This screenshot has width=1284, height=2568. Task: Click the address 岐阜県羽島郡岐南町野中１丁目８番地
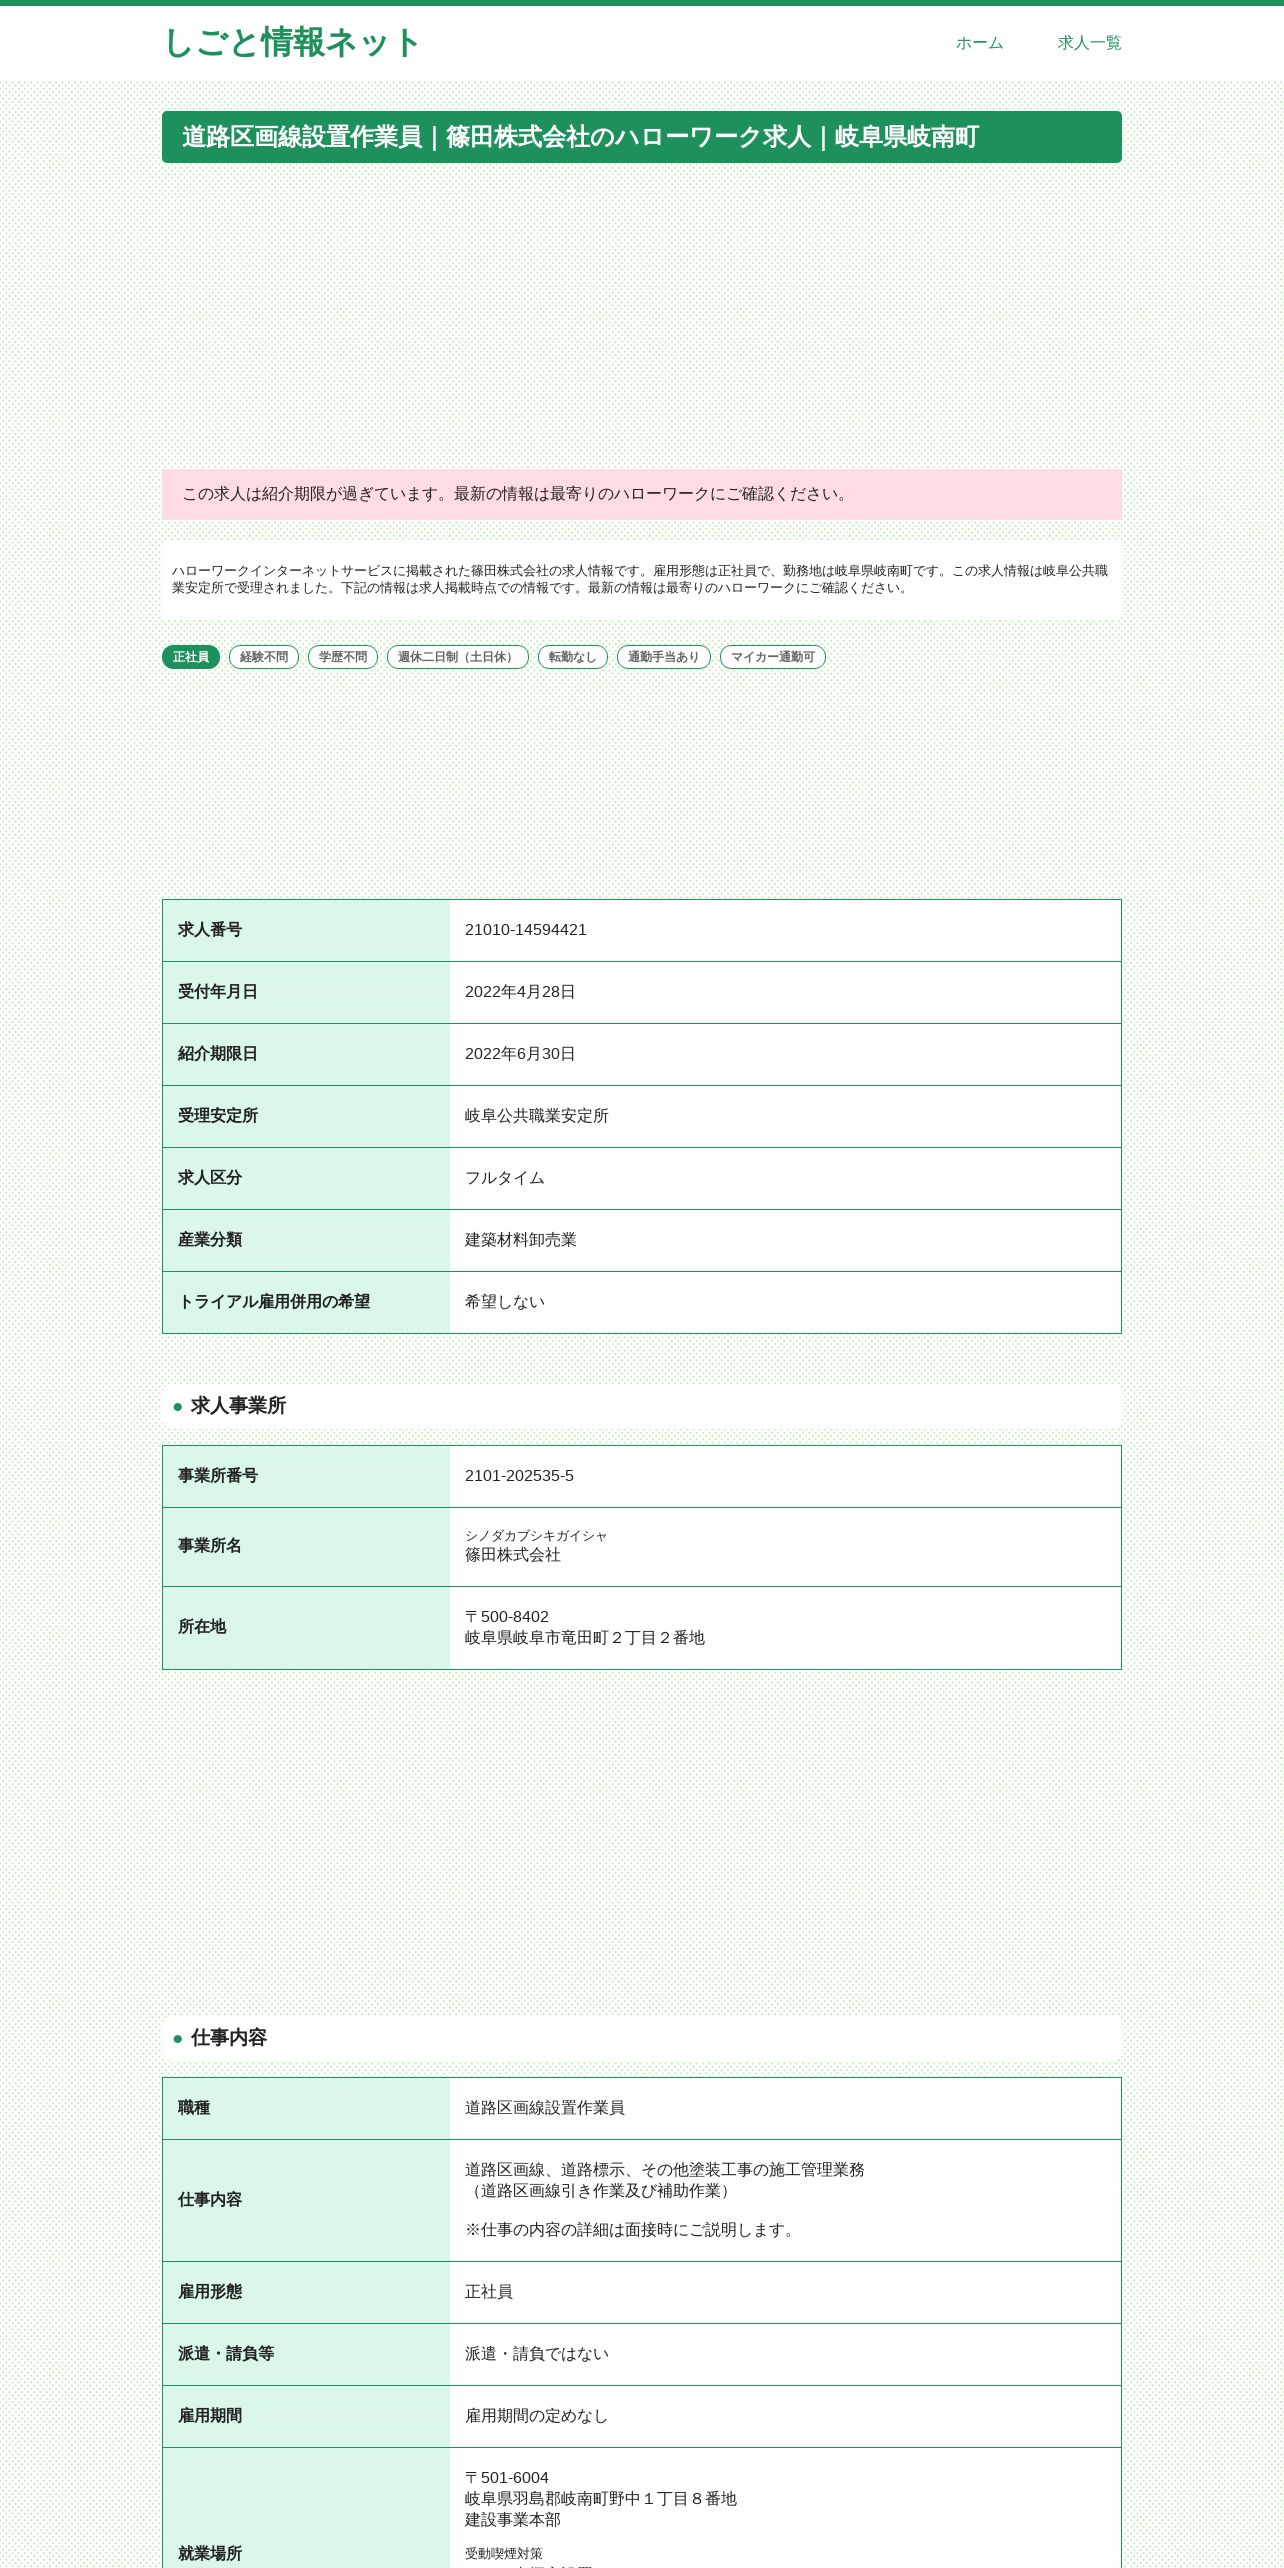(601, 2499)
